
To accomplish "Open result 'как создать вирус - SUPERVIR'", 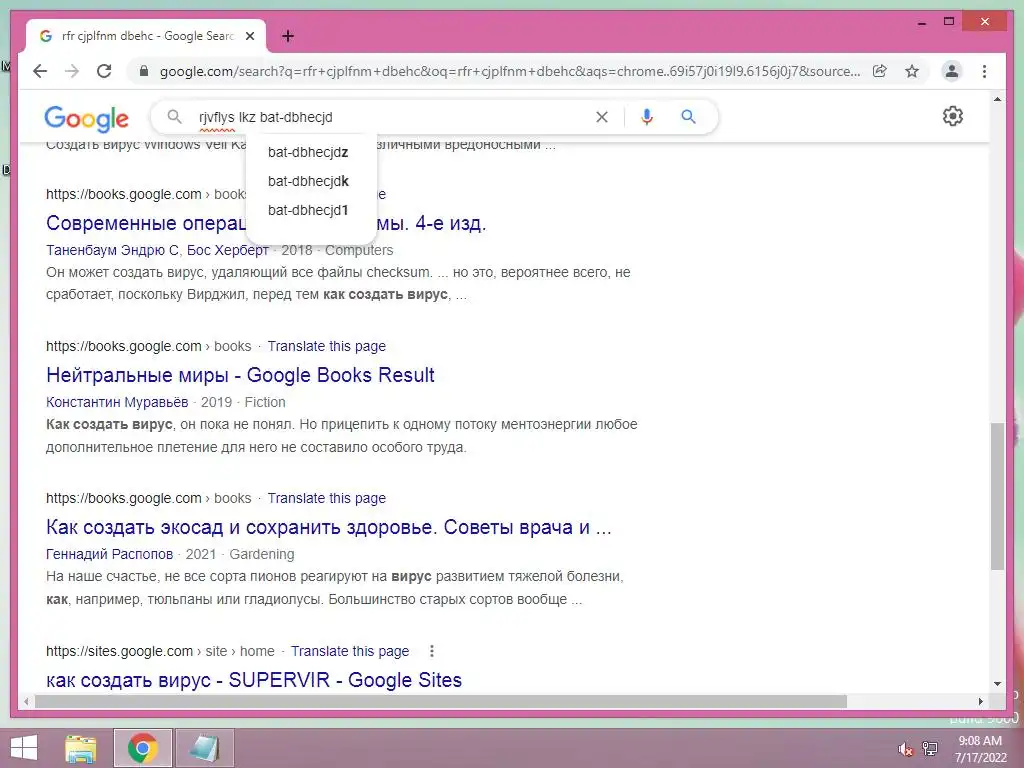I will (254, 680).
